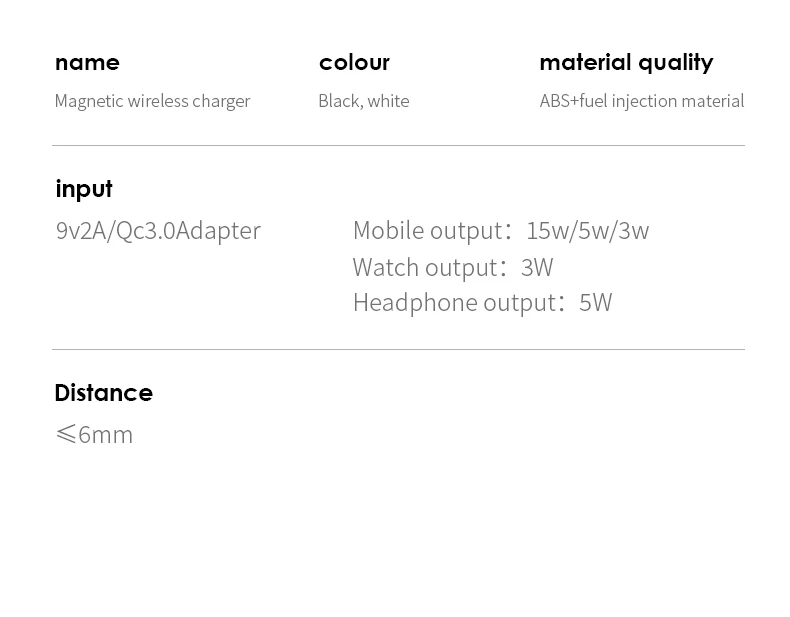The height and width of the screenshot is (617, 790).
Task: Select the "Magnetic wireless charger" text
Action: pos(152,101)
